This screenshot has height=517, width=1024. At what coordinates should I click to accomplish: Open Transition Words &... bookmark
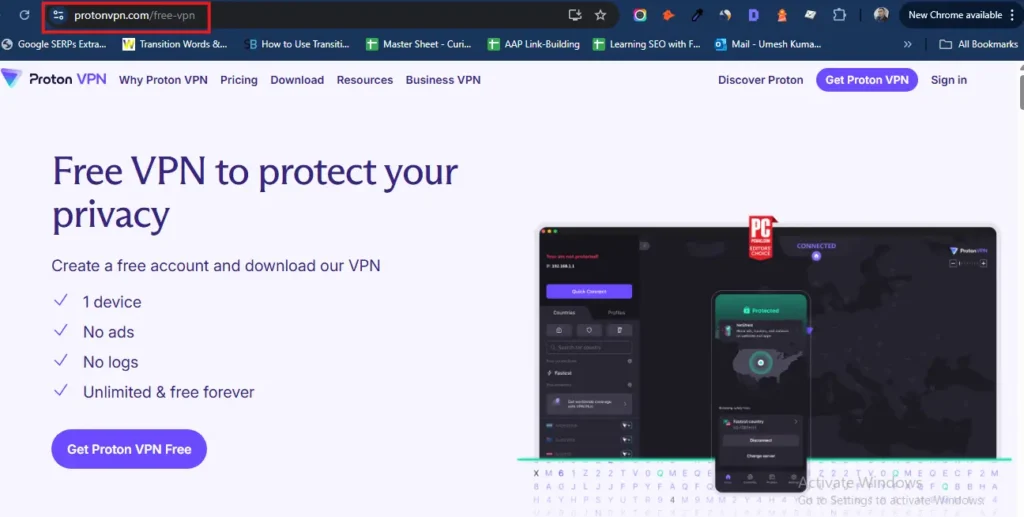pos(175,44)
